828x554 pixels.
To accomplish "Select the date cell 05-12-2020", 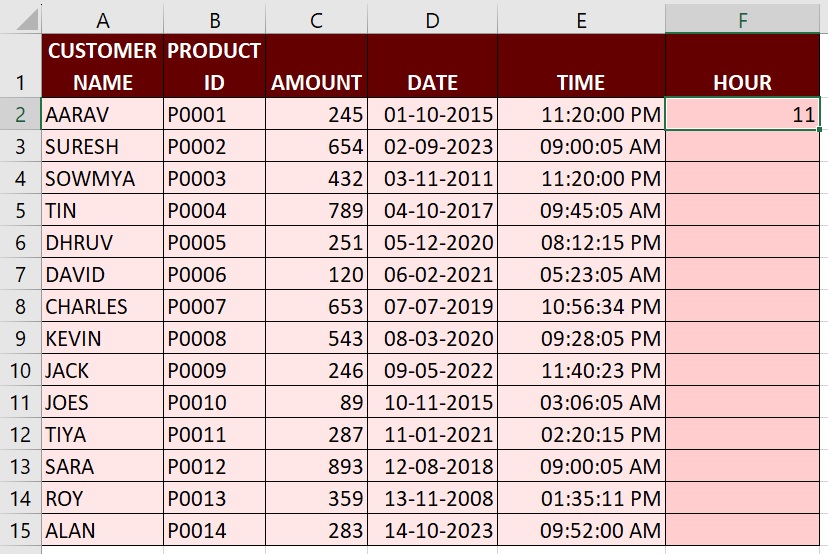I will point(432,242).
